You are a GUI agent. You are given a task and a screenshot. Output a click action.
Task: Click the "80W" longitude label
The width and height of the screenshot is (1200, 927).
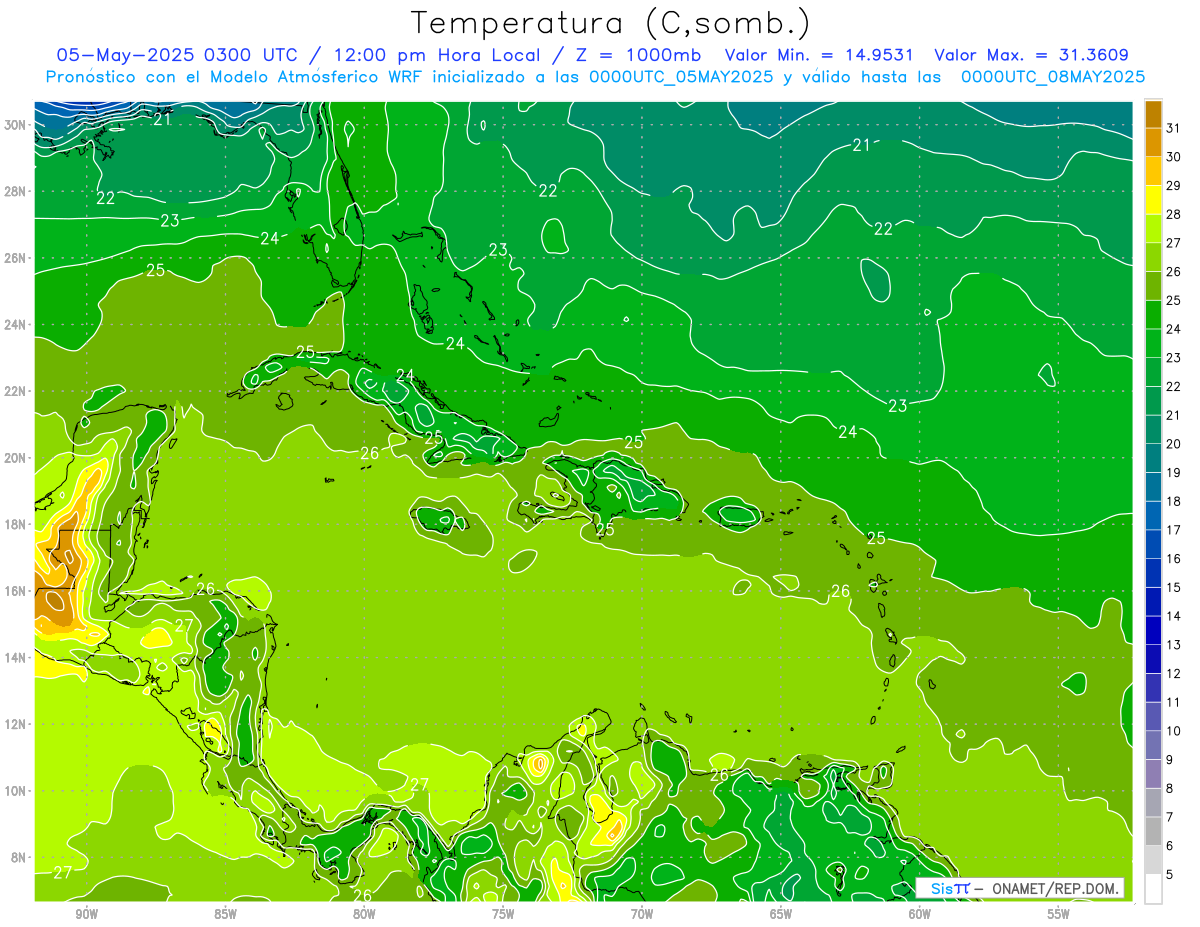pos(364,914)
